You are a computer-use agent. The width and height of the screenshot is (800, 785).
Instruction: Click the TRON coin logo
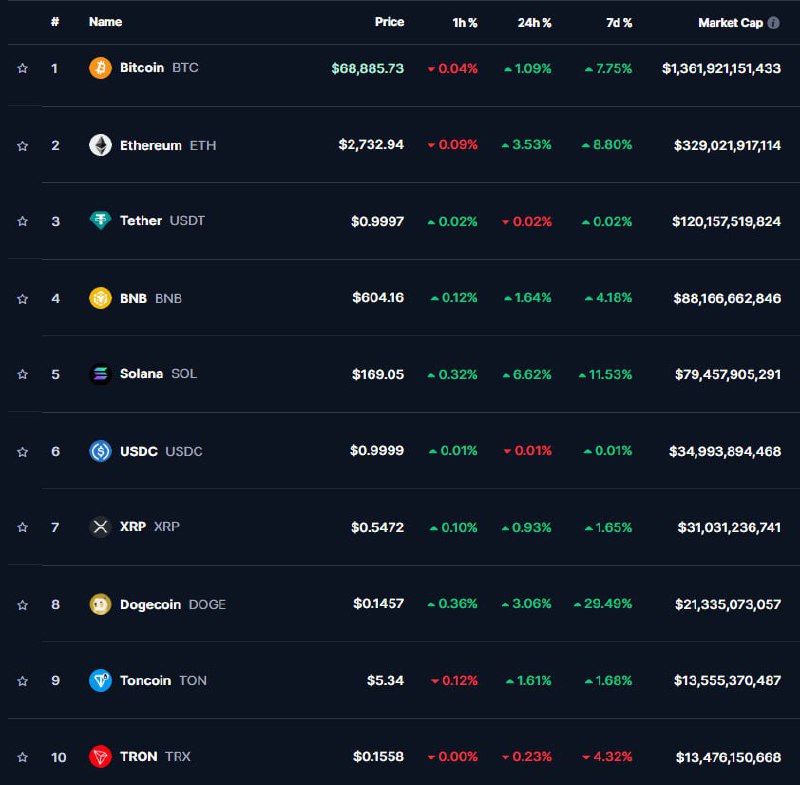click(x=100, y=756)
